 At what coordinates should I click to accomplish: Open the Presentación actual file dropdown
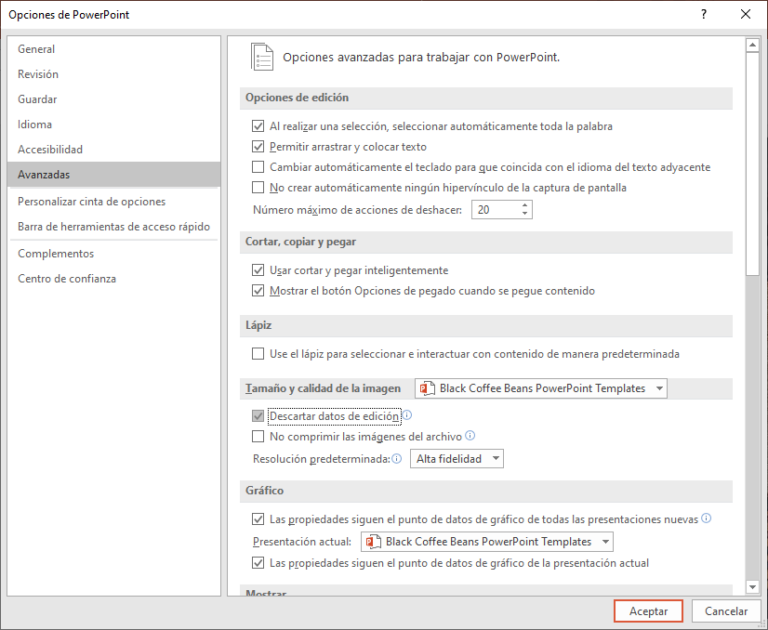(x=604, y=542)
